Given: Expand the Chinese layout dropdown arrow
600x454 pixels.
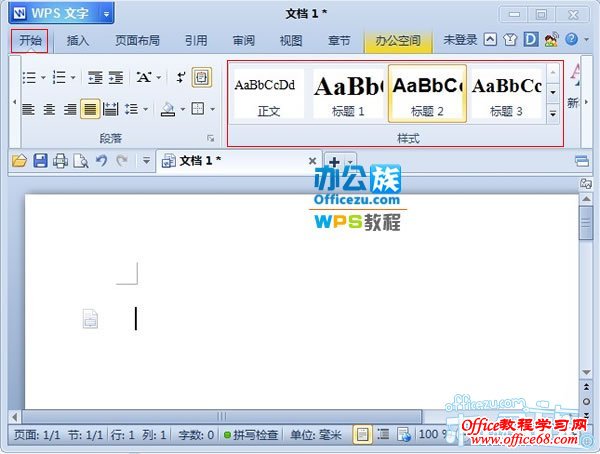Looking at the screenshot, I should tap(159, 78).
